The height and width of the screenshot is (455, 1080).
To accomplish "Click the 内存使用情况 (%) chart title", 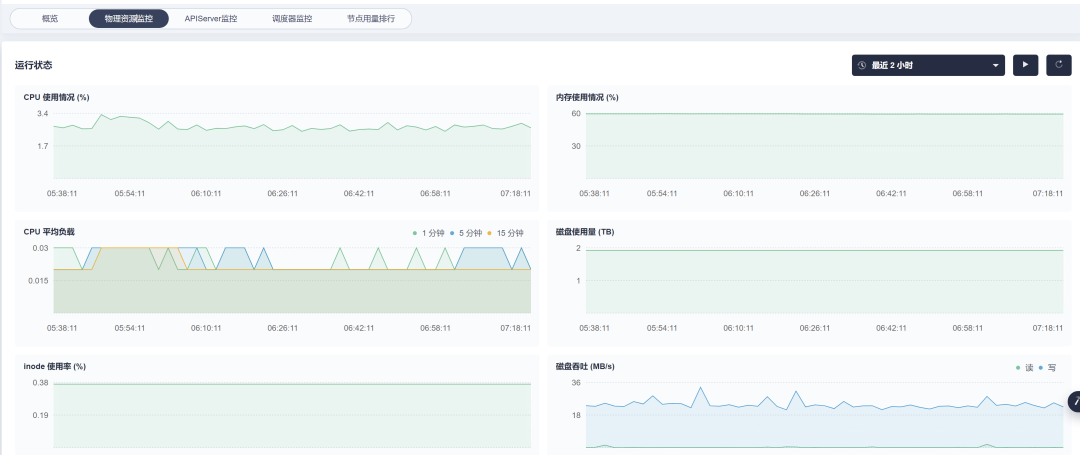I will pos(587,97).
